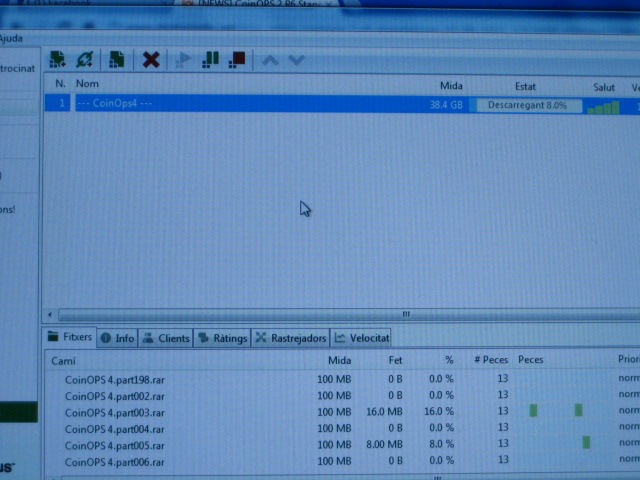Sort torrents by the Estat column
The height and width of the screenshot is (480, 640).
tap(525, 87)
